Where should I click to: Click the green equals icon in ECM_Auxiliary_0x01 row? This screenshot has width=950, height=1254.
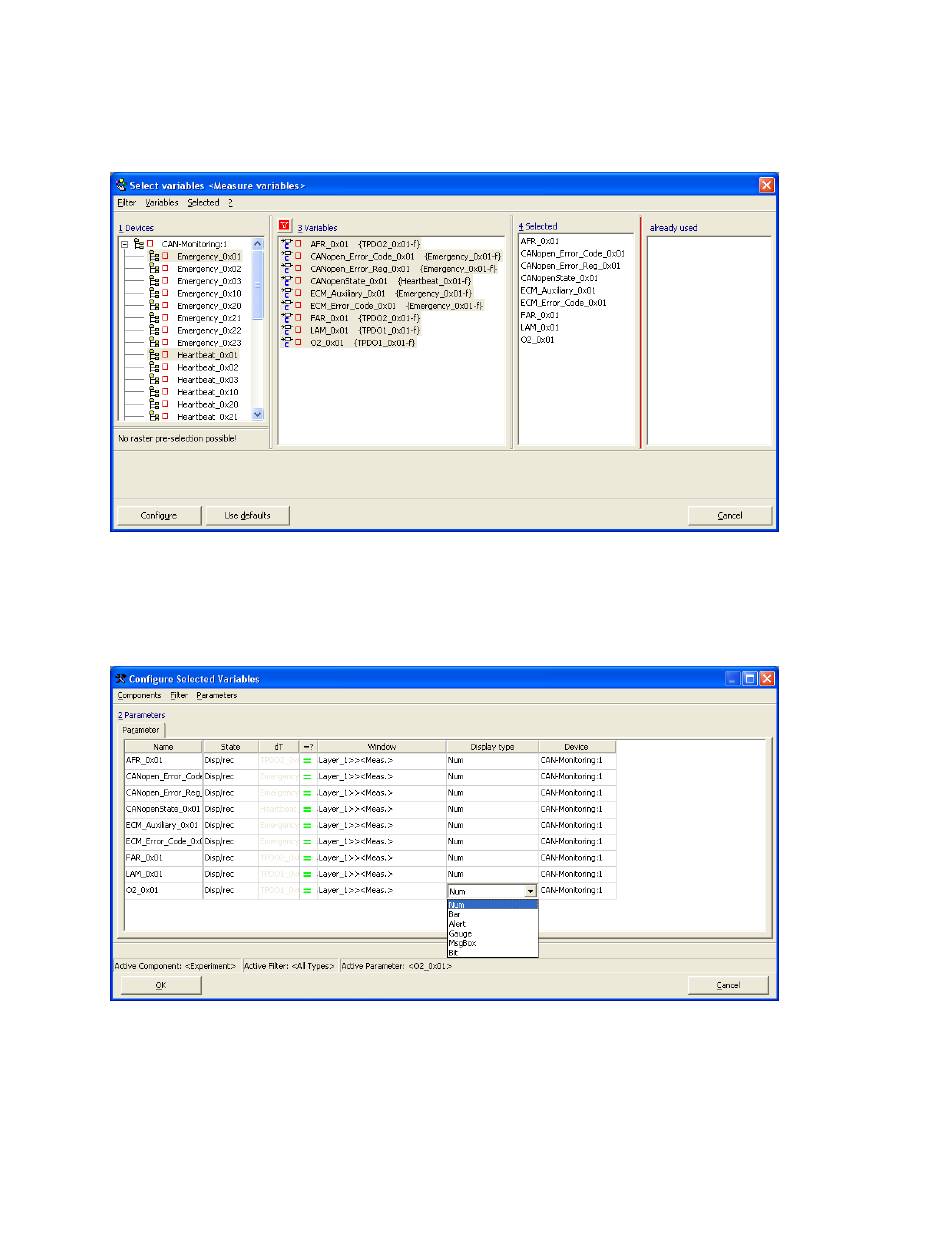308,825
